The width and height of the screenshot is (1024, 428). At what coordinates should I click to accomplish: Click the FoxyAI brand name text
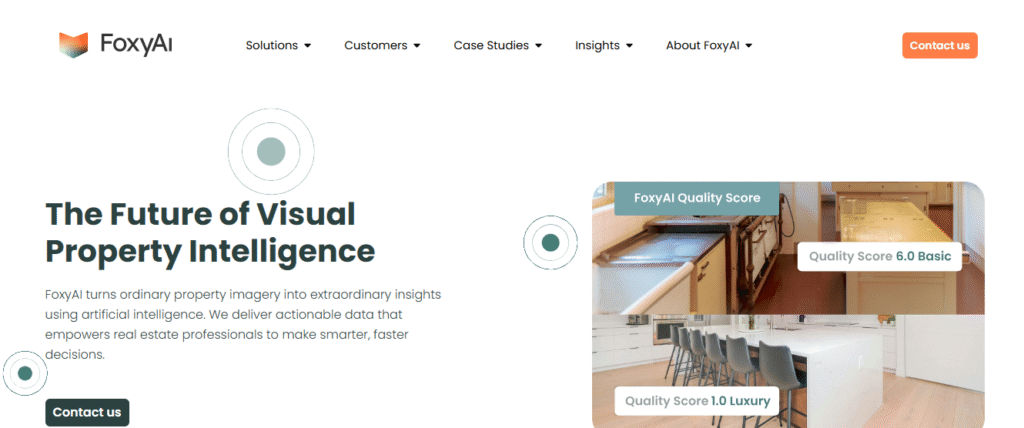[136, 44]
